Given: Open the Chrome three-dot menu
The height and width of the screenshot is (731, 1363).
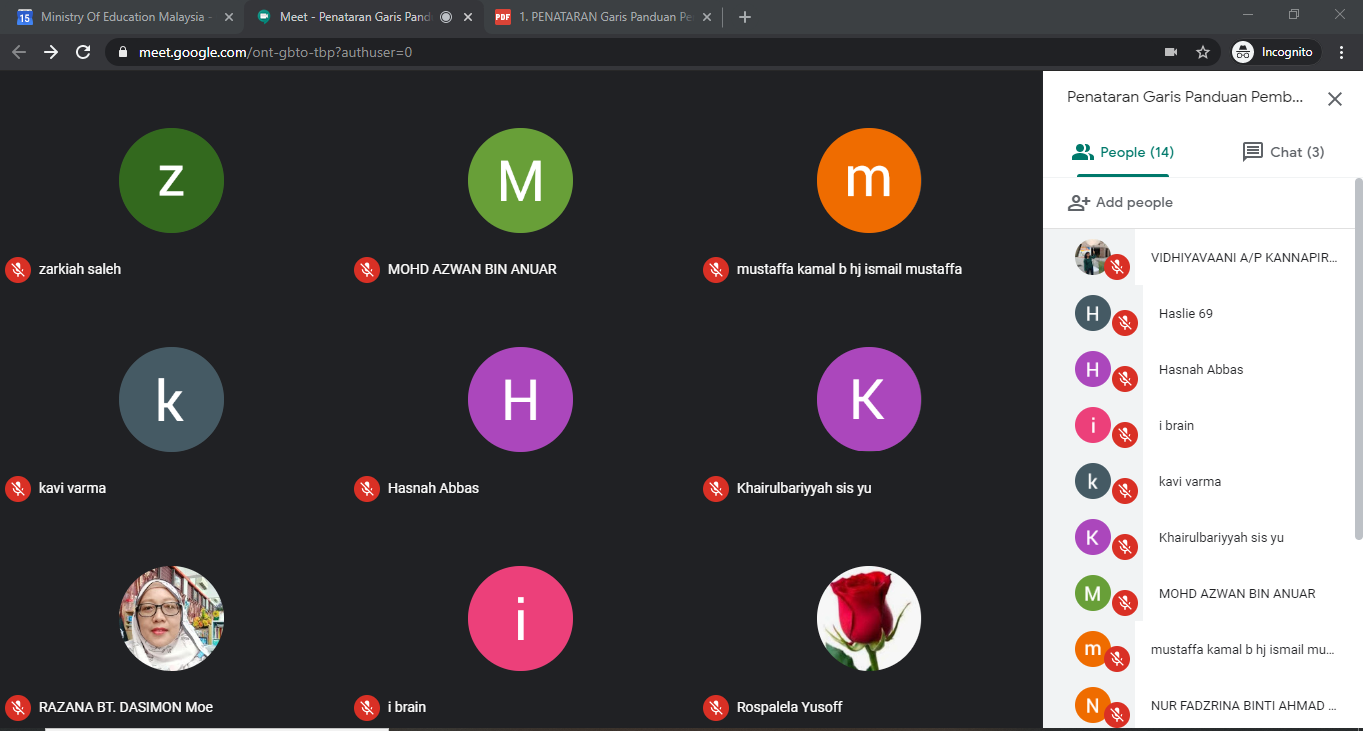Looking at the screenshot, I should pos(1341,52).
